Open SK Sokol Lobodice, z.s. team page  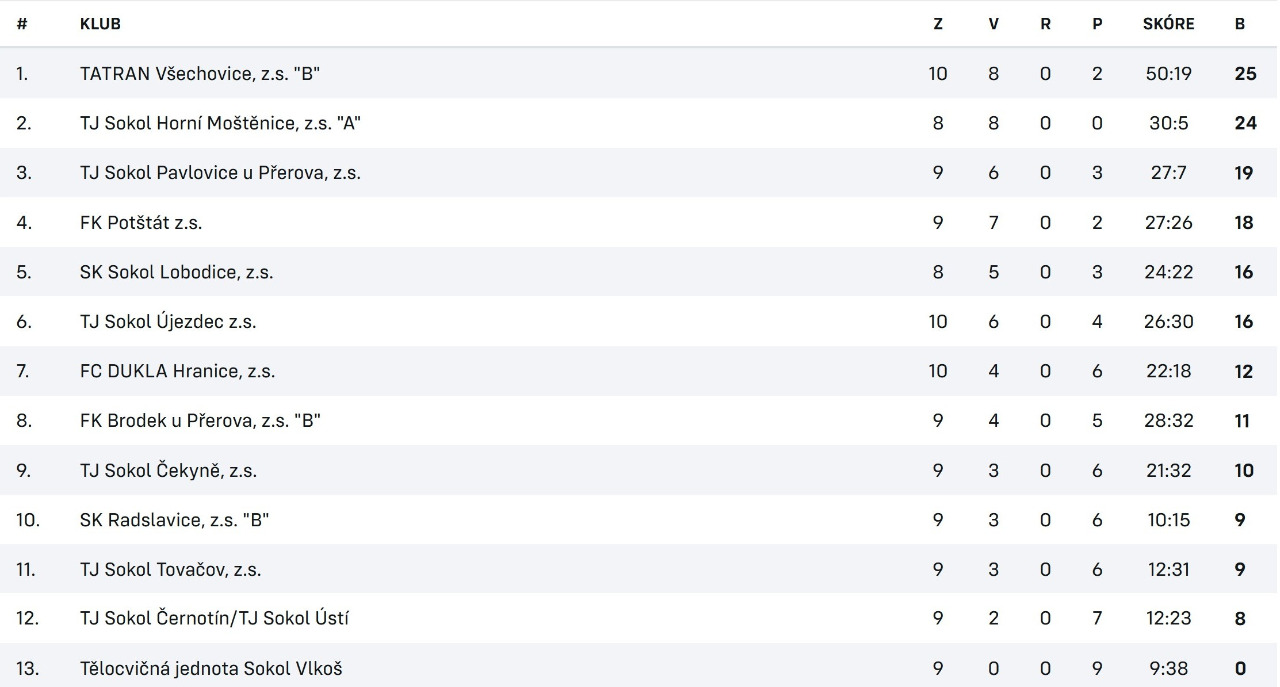[176, 272]
